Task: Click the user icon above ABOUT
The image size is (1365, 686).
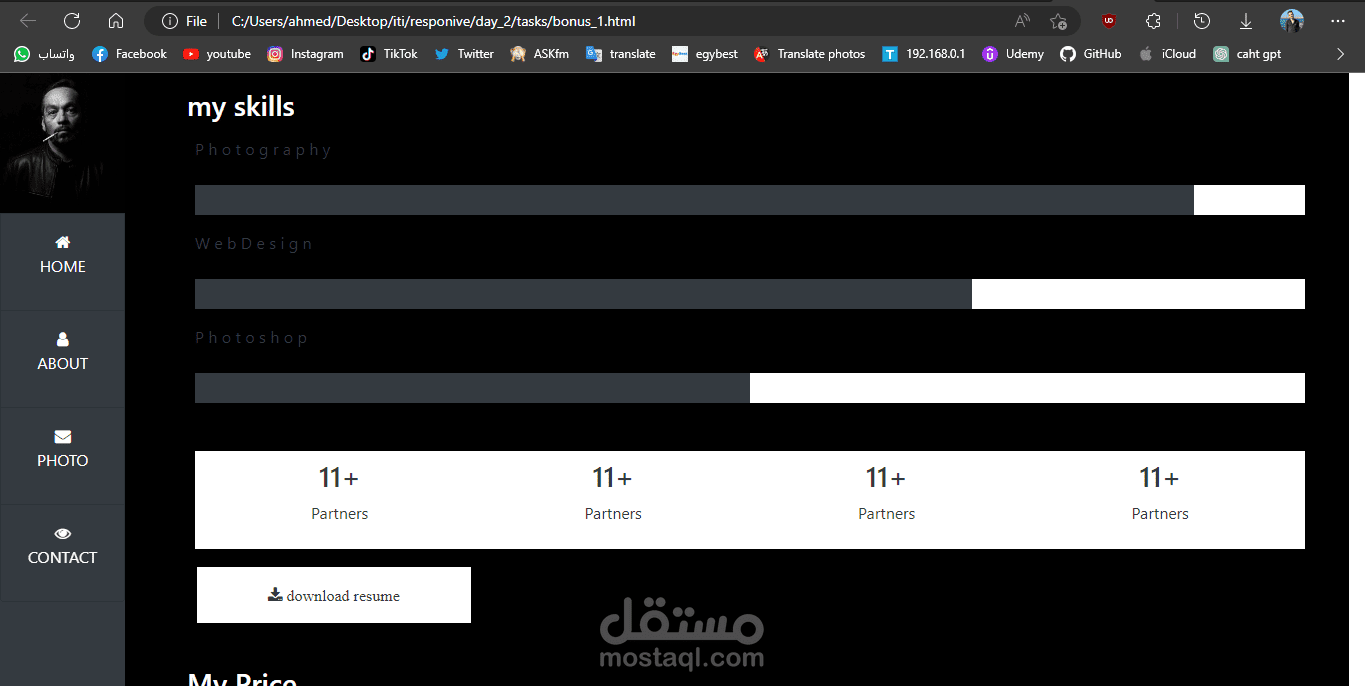Action: click(63, 339)
